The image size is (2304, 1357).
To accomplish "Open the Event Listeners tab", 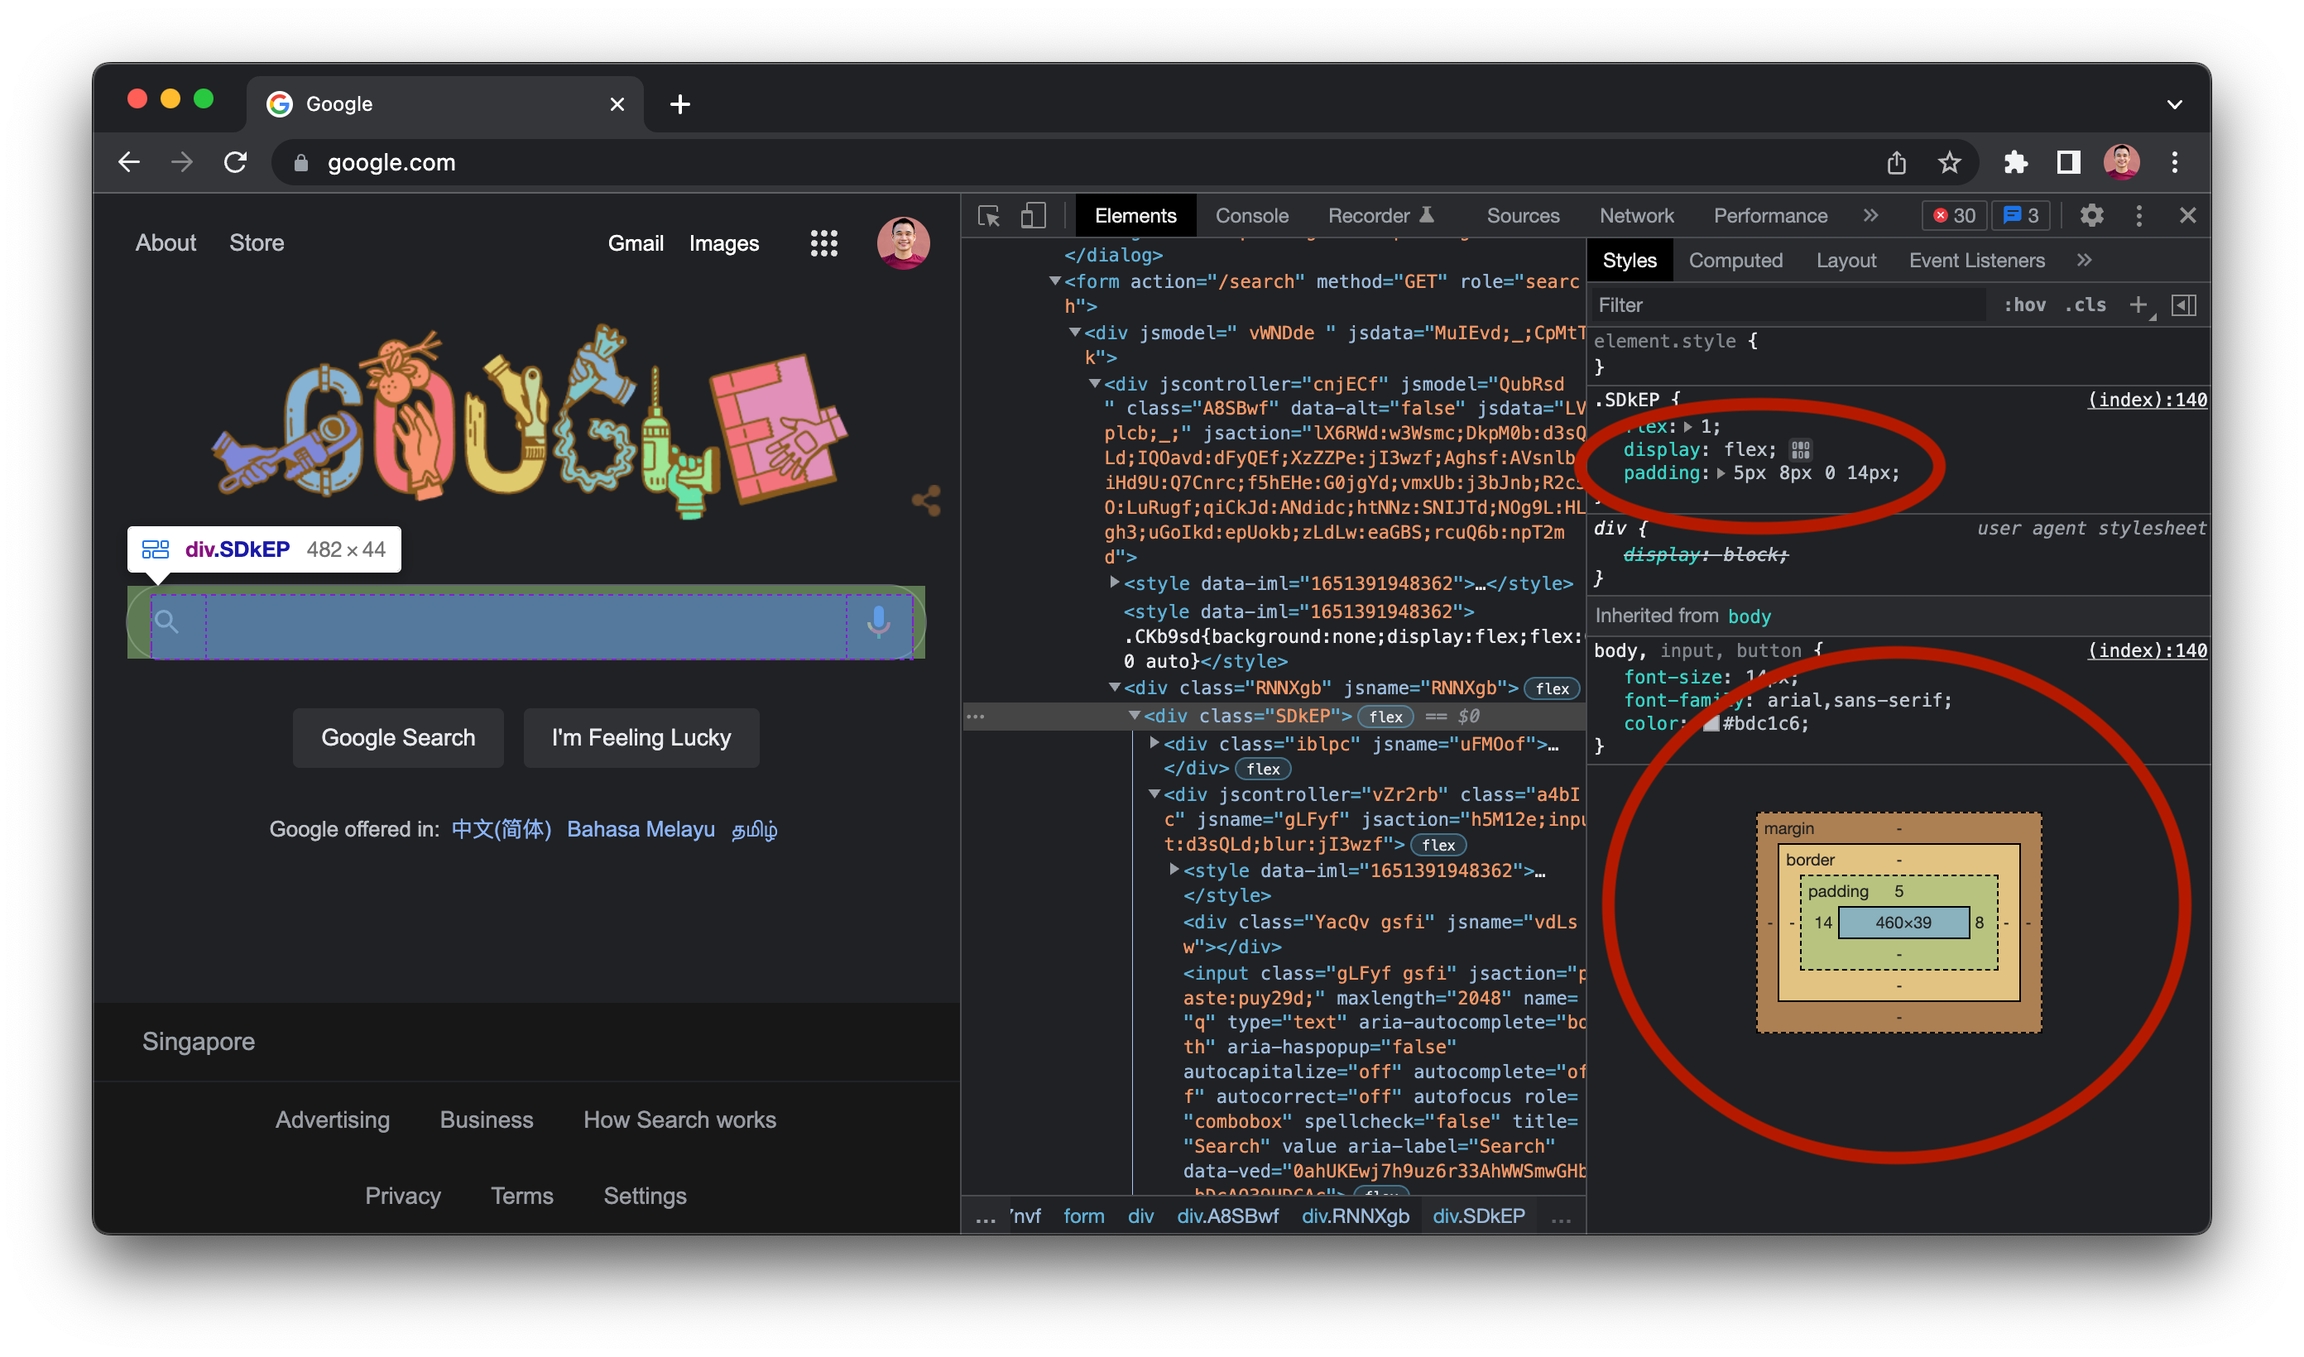I will (x=1976, y=260).
